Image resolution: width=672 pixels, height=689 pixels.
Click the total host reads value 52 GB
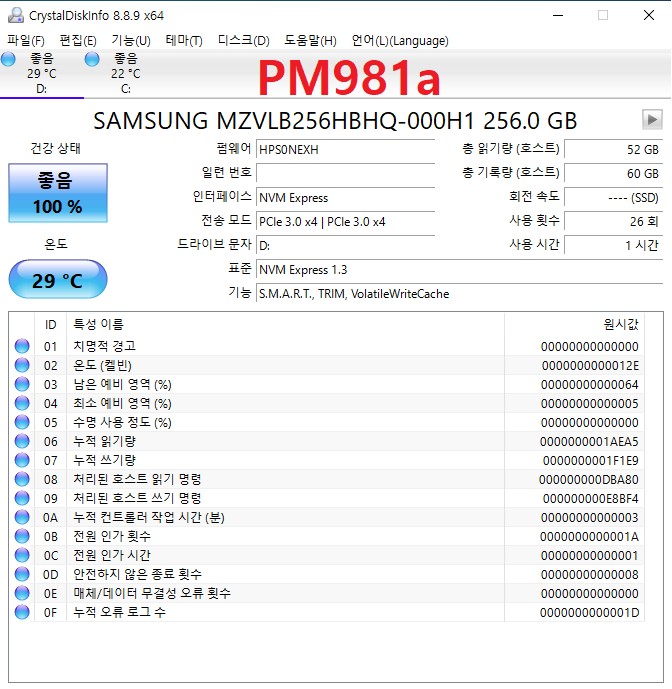click(614, 149)
